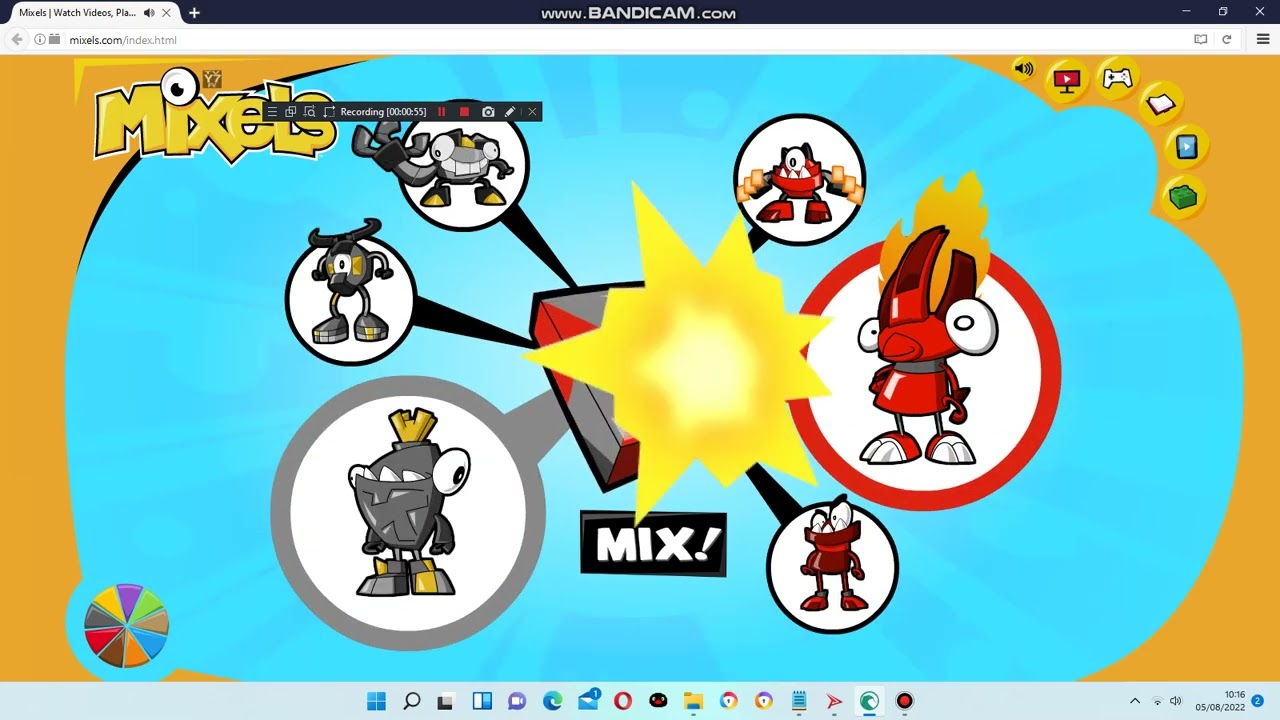Reload the Mixels page
The width and height of the screenshot is (1280, 720).
[x=1227, y=40]
